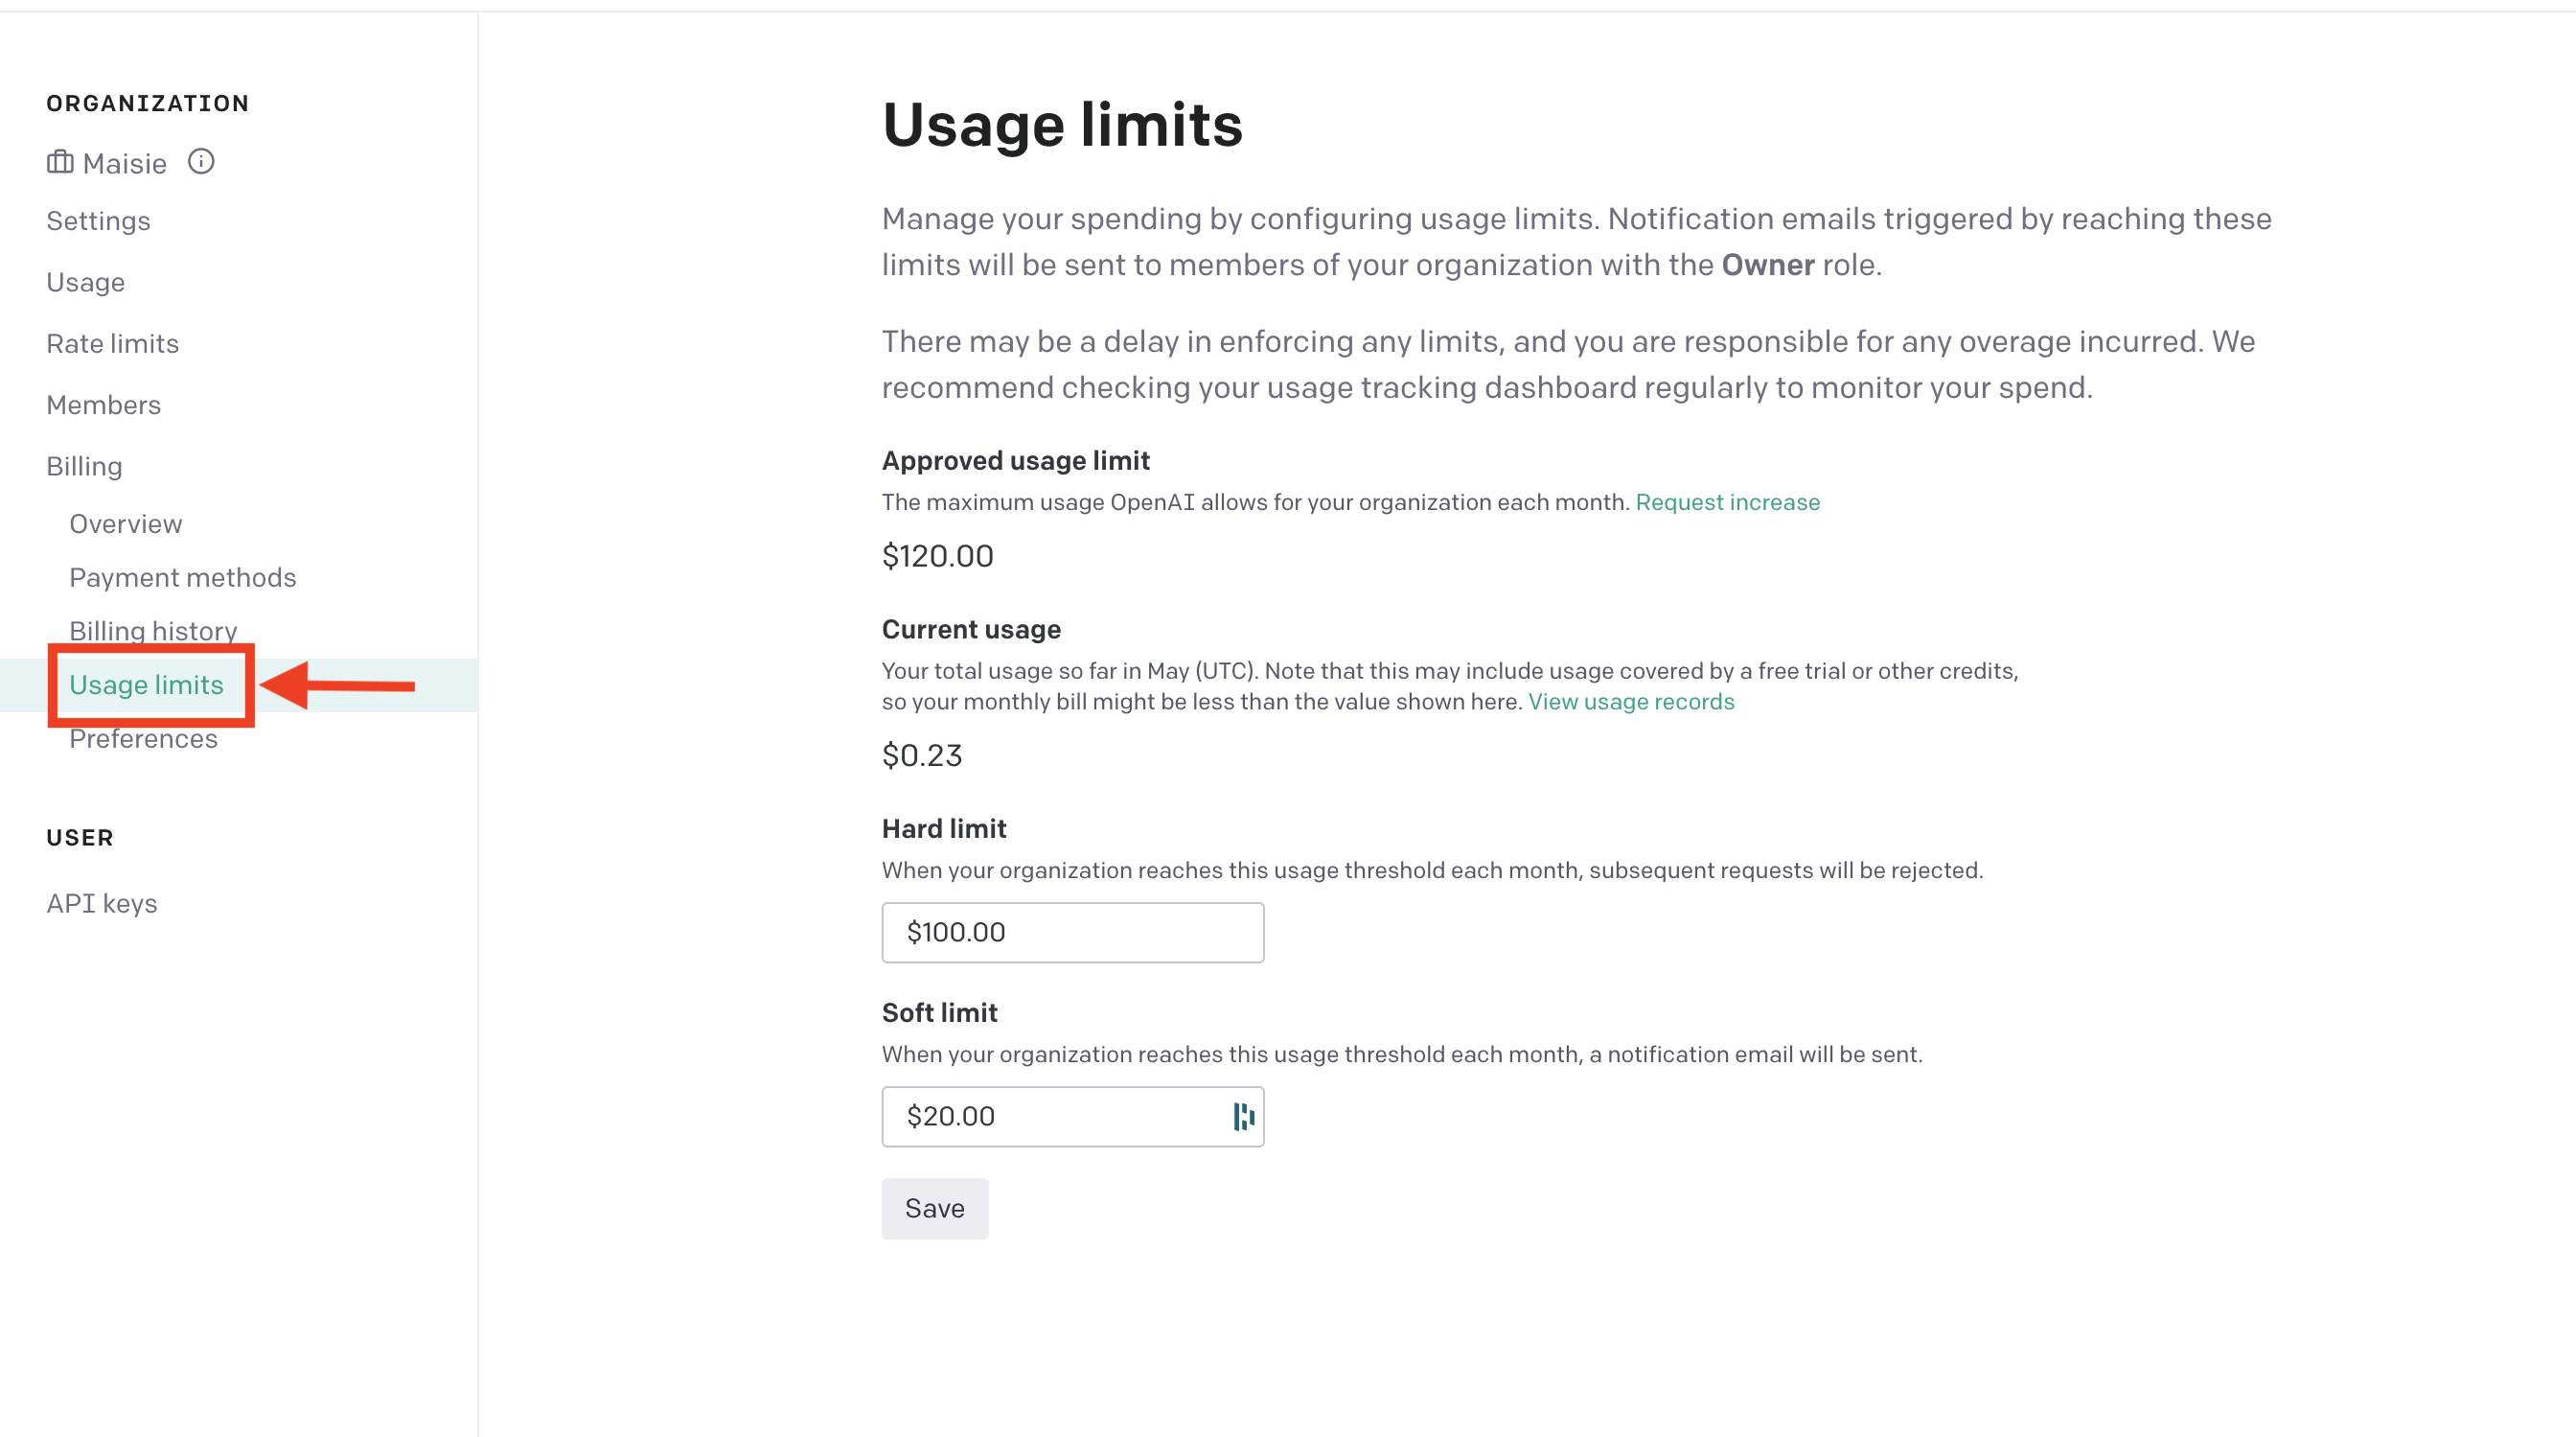
Task: Focus the Soft limit input field
Action: click(x=1072, y=1116)
